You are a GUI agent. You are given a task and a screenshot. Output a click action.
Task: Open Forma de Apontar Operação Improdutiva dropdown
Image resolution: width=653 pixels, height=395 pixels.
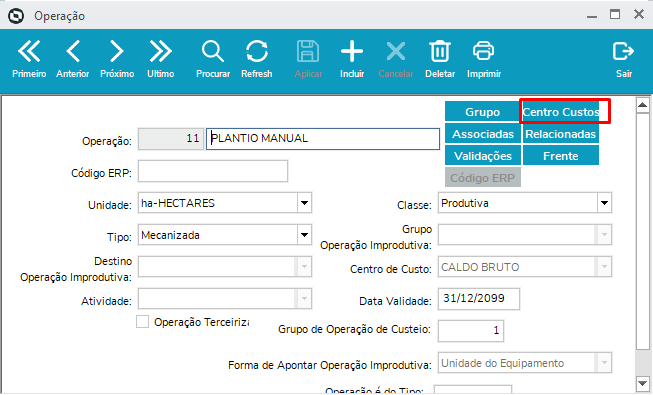pos(604,363)
